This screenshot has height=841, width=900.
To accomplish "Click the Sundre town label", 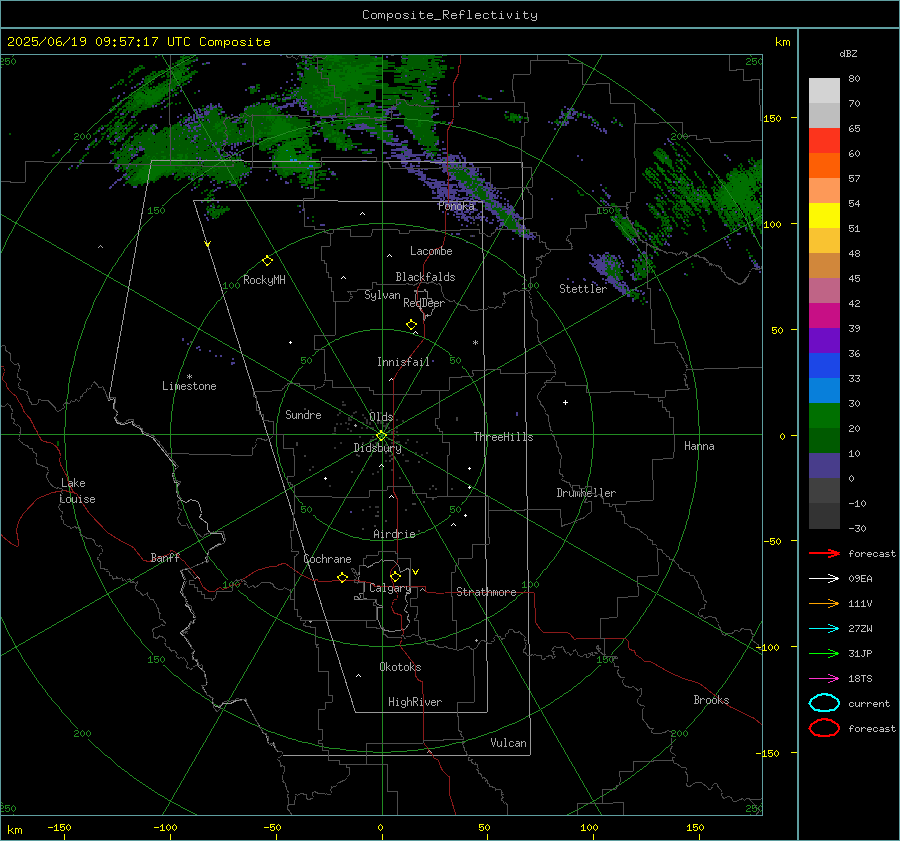I will point(303,414).
